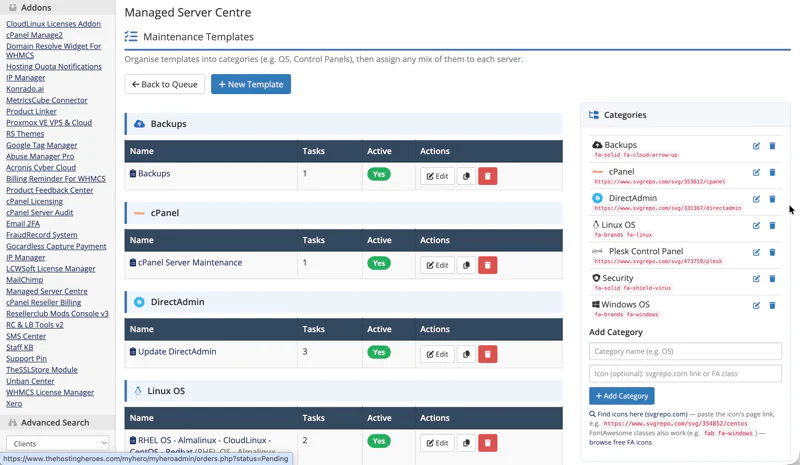The height and width of the screenshot is (465, 800).
Task: Open WHMCS License Manager addon
Action: (x=50, y=392)
